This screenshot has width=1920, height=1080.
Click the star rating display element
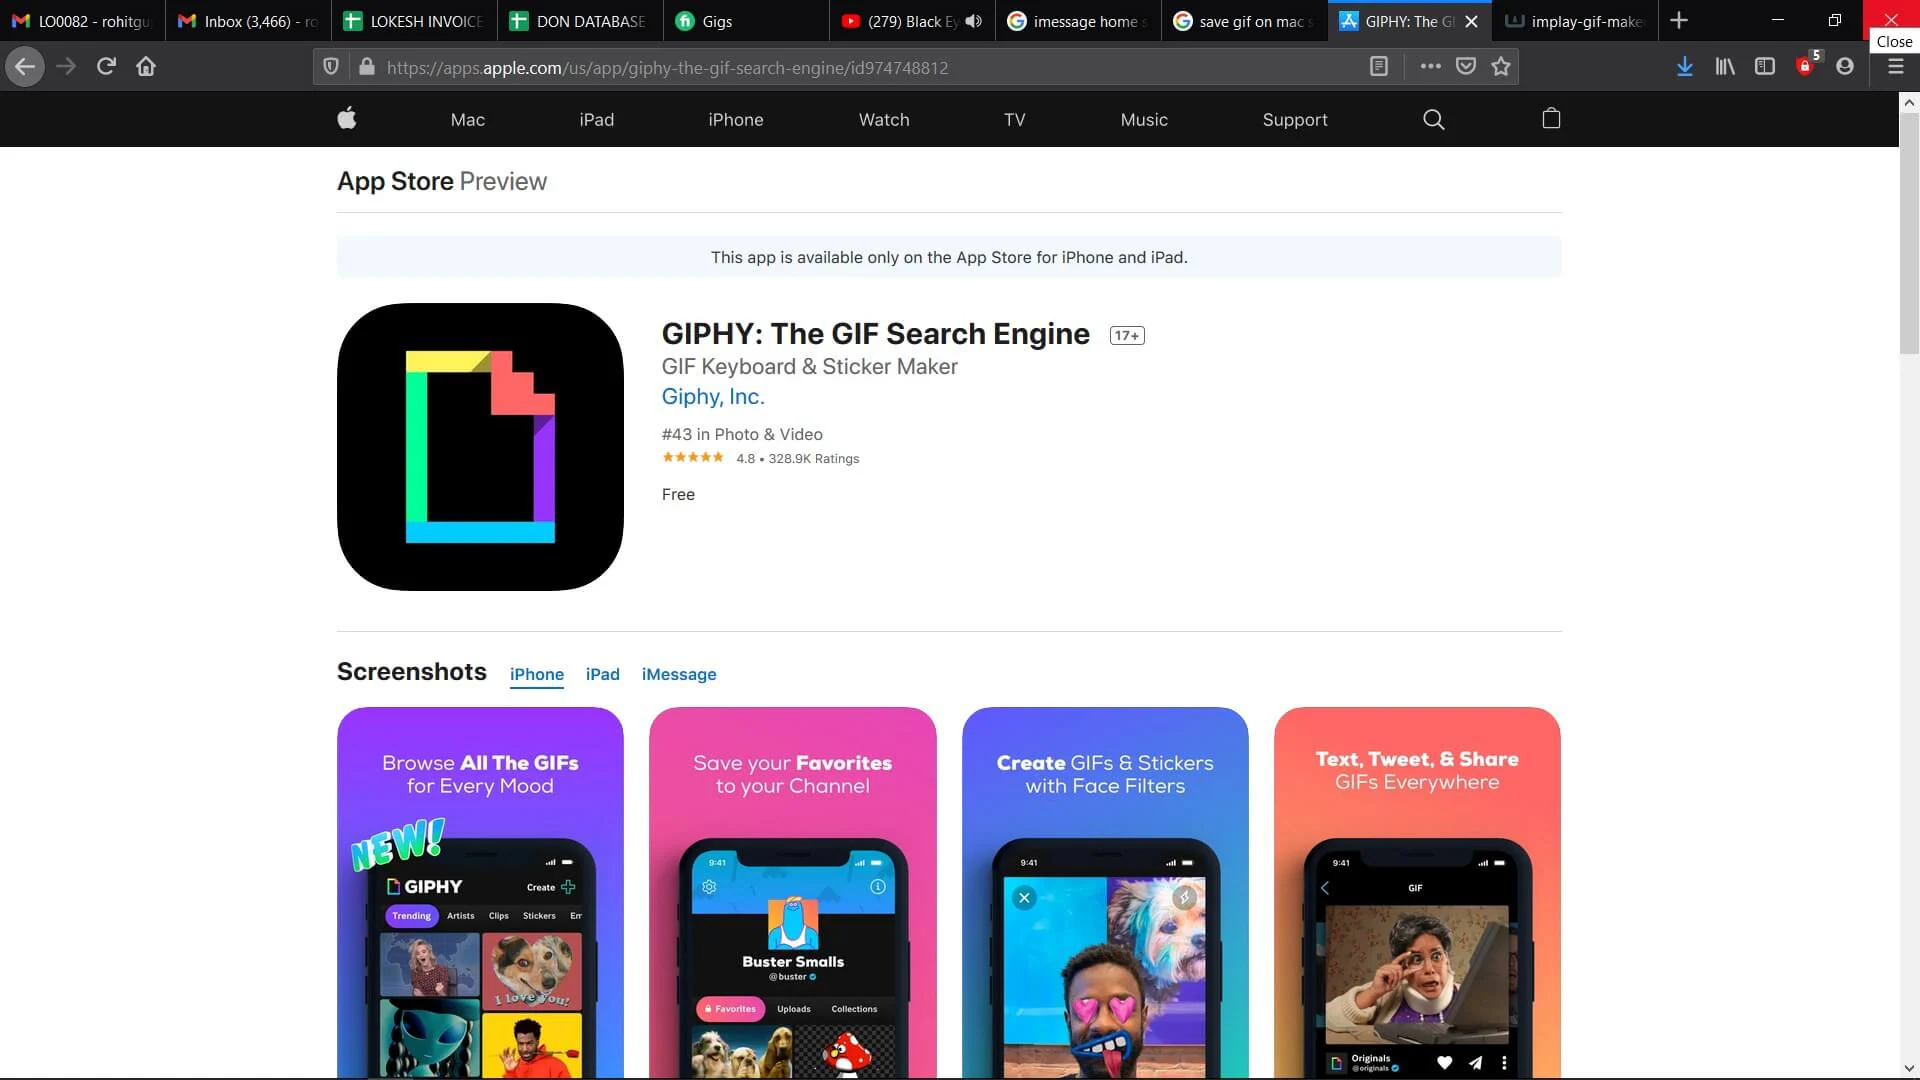[x=691, y=458]
